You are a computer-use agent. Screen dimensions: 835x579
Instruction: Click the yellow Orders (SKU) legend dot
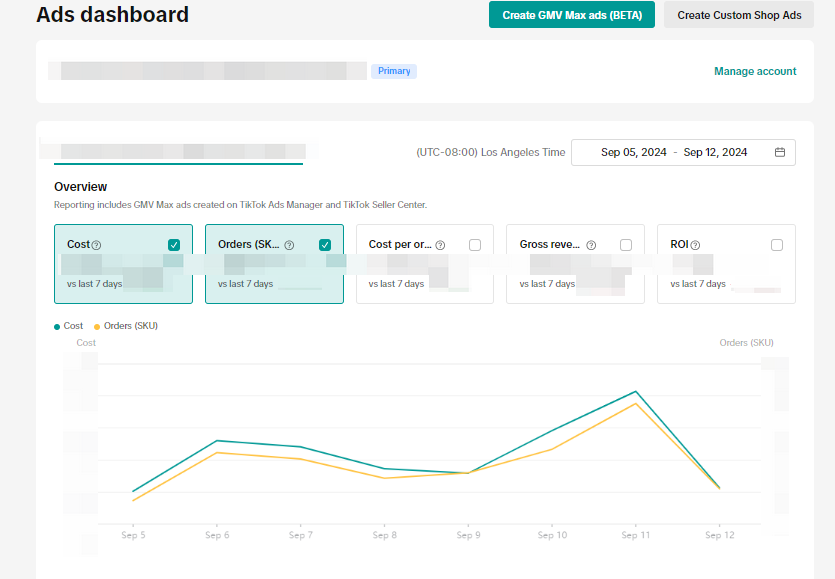97,326
